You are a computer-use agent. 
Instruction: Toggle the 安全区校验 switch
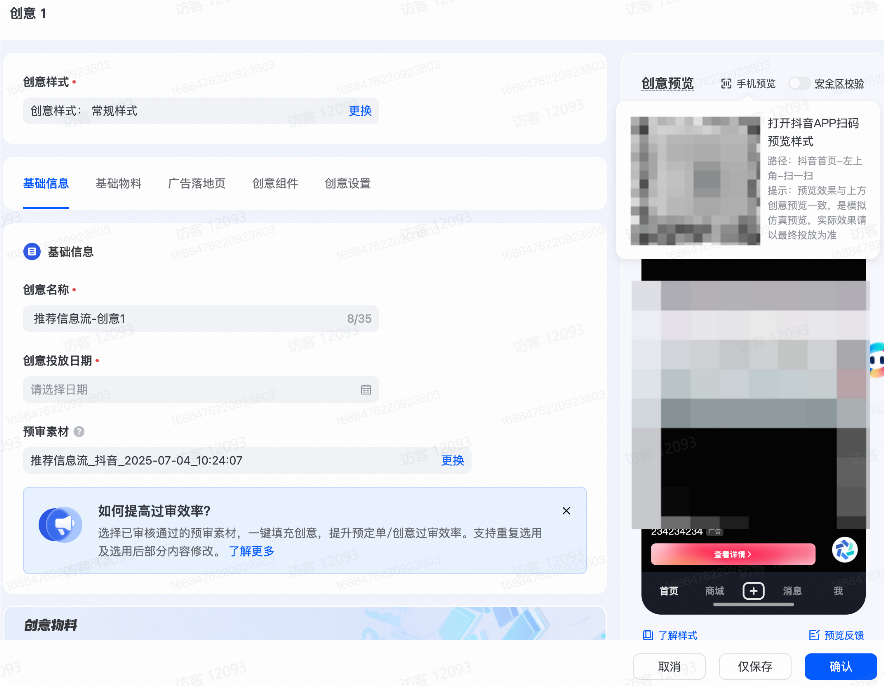click(799, 83)
